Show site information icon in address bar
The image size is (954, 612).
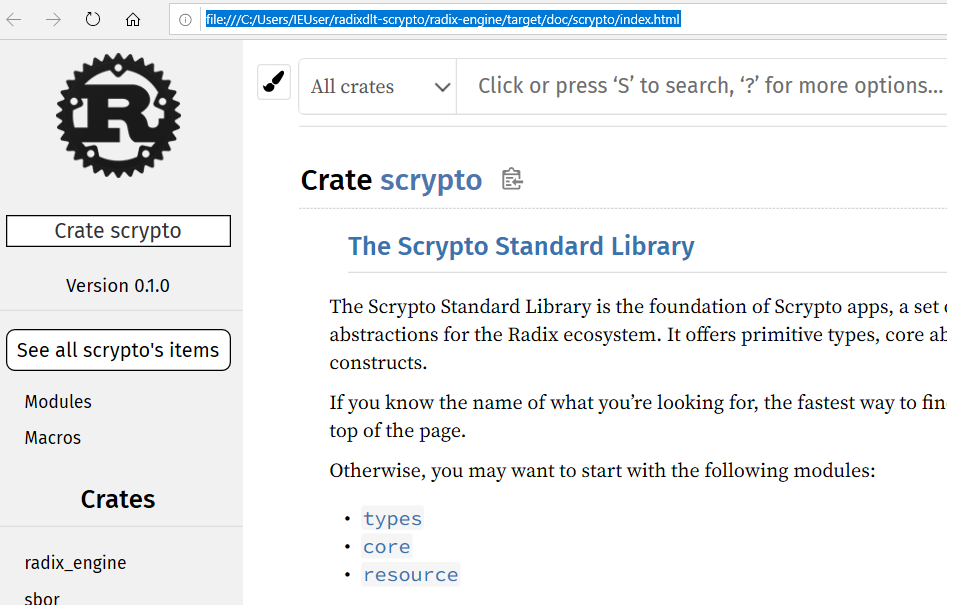point(185,20)
